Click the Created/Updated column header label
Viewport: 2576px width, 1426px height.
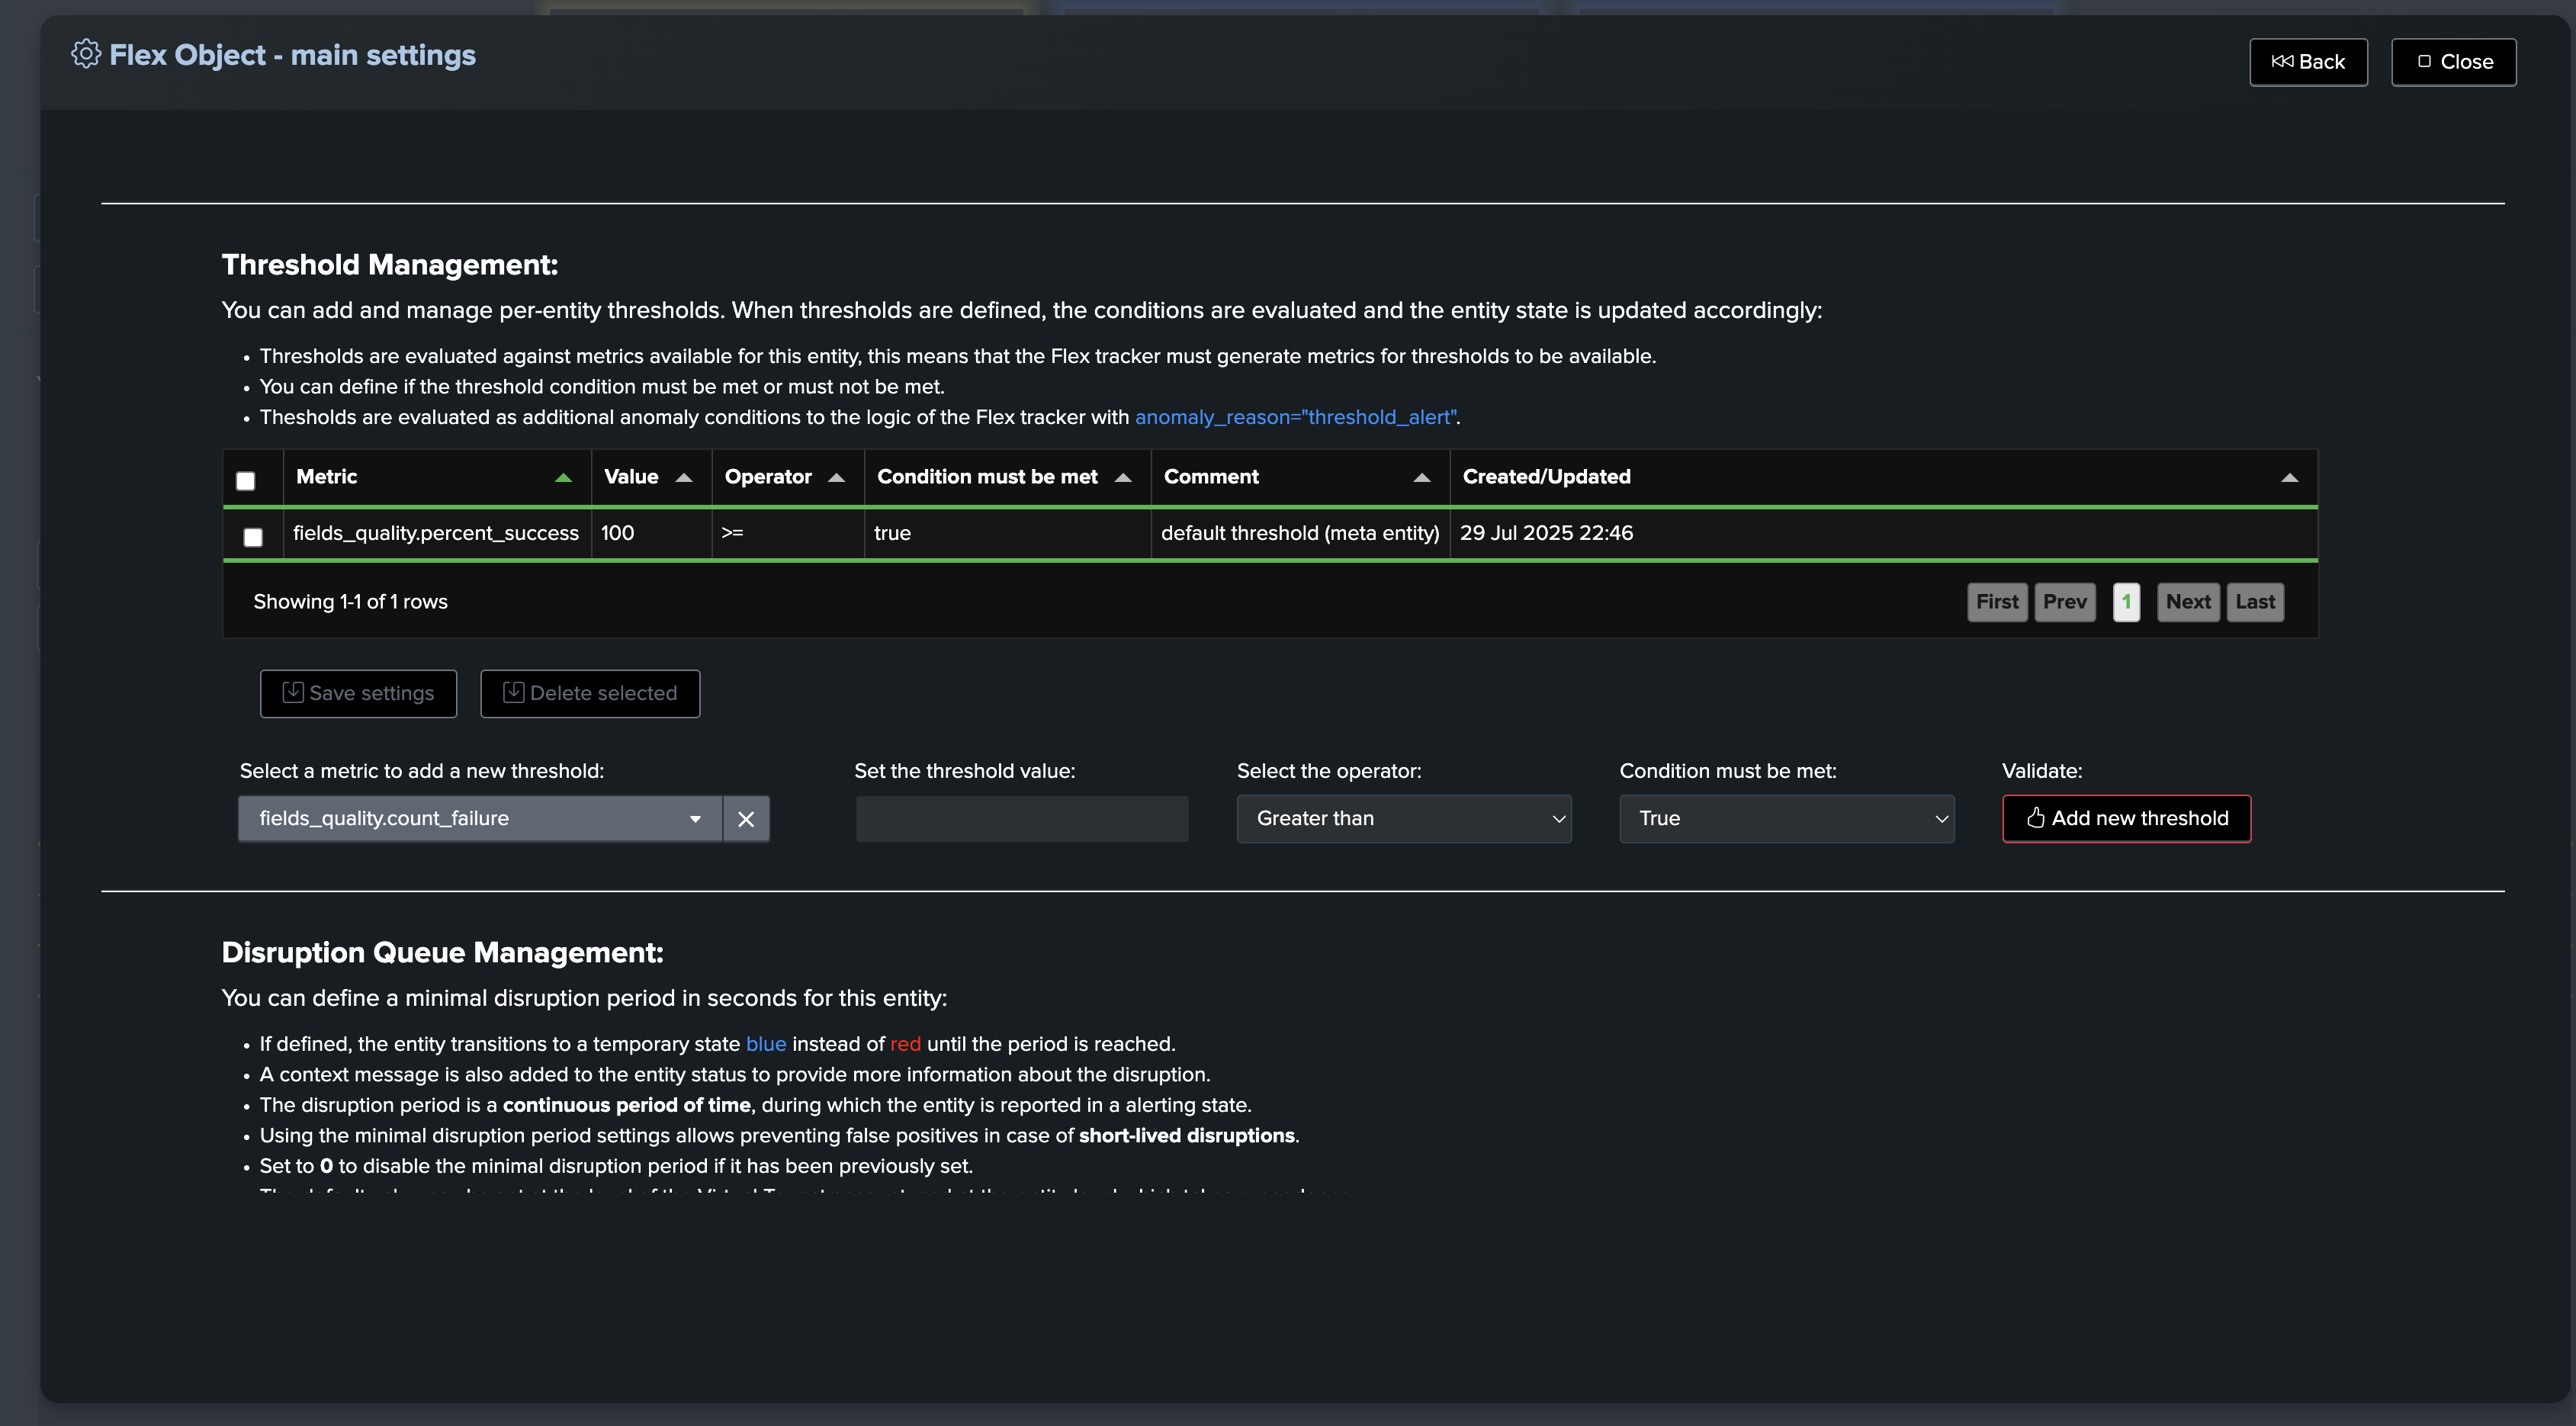pos(1546,477)
